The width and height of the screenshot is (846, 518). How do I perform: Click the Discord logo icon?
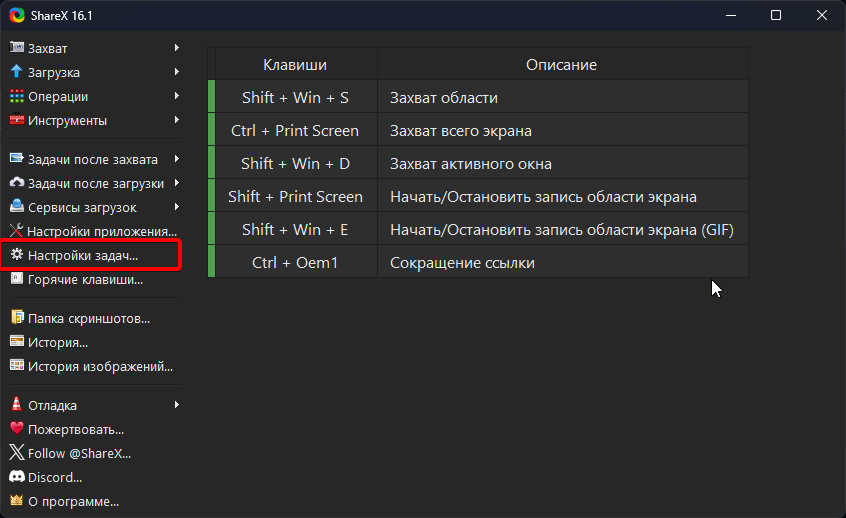17,476
